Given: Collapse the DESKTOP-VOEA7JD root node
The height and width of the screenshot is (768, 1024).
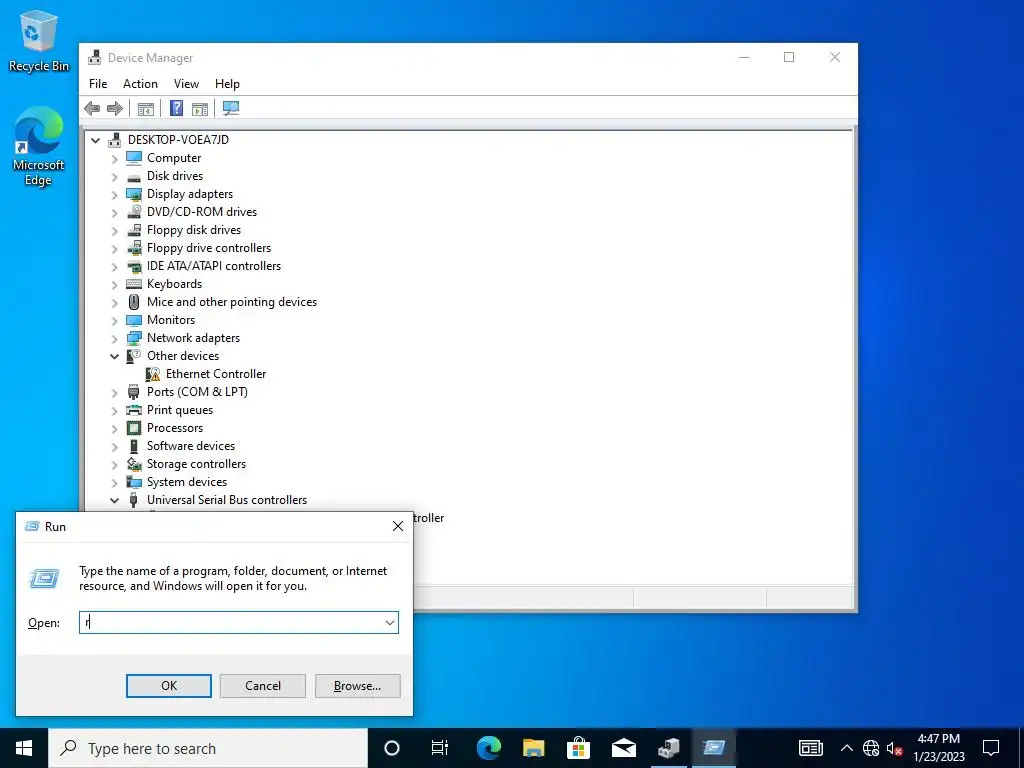Looking at the screenshot, I should point(95,140).
